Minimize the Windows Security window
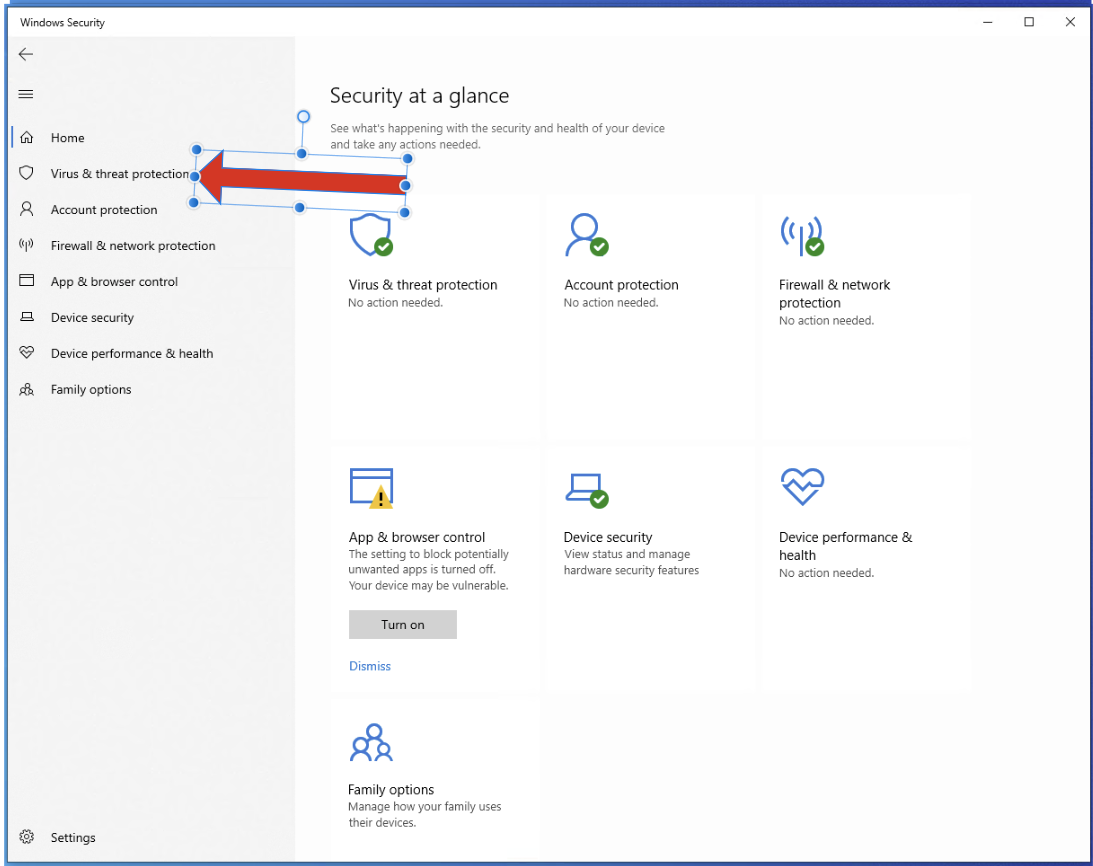The height and width of the screenshot is (866, 1093). [x=987, y=22]
